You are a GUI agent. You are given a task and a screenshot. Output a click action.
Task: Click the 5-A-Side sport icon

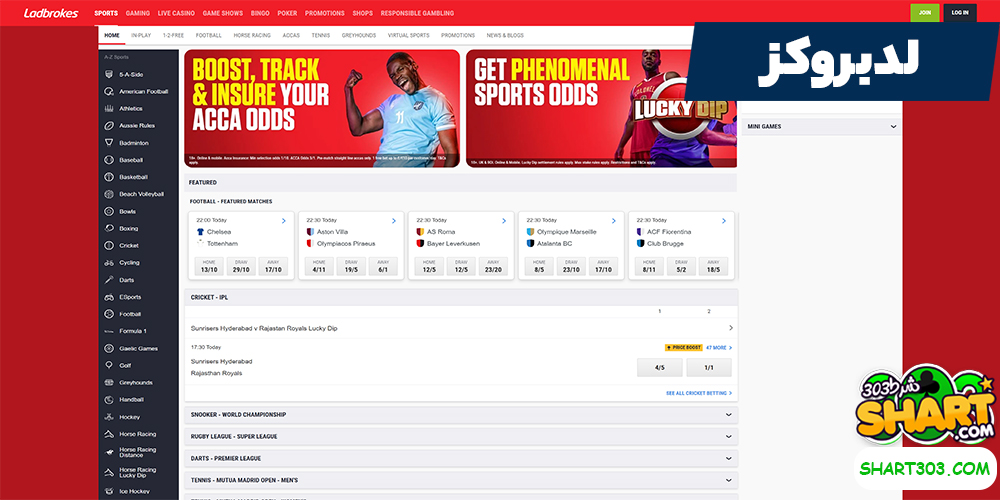click(x=109, y=75)
